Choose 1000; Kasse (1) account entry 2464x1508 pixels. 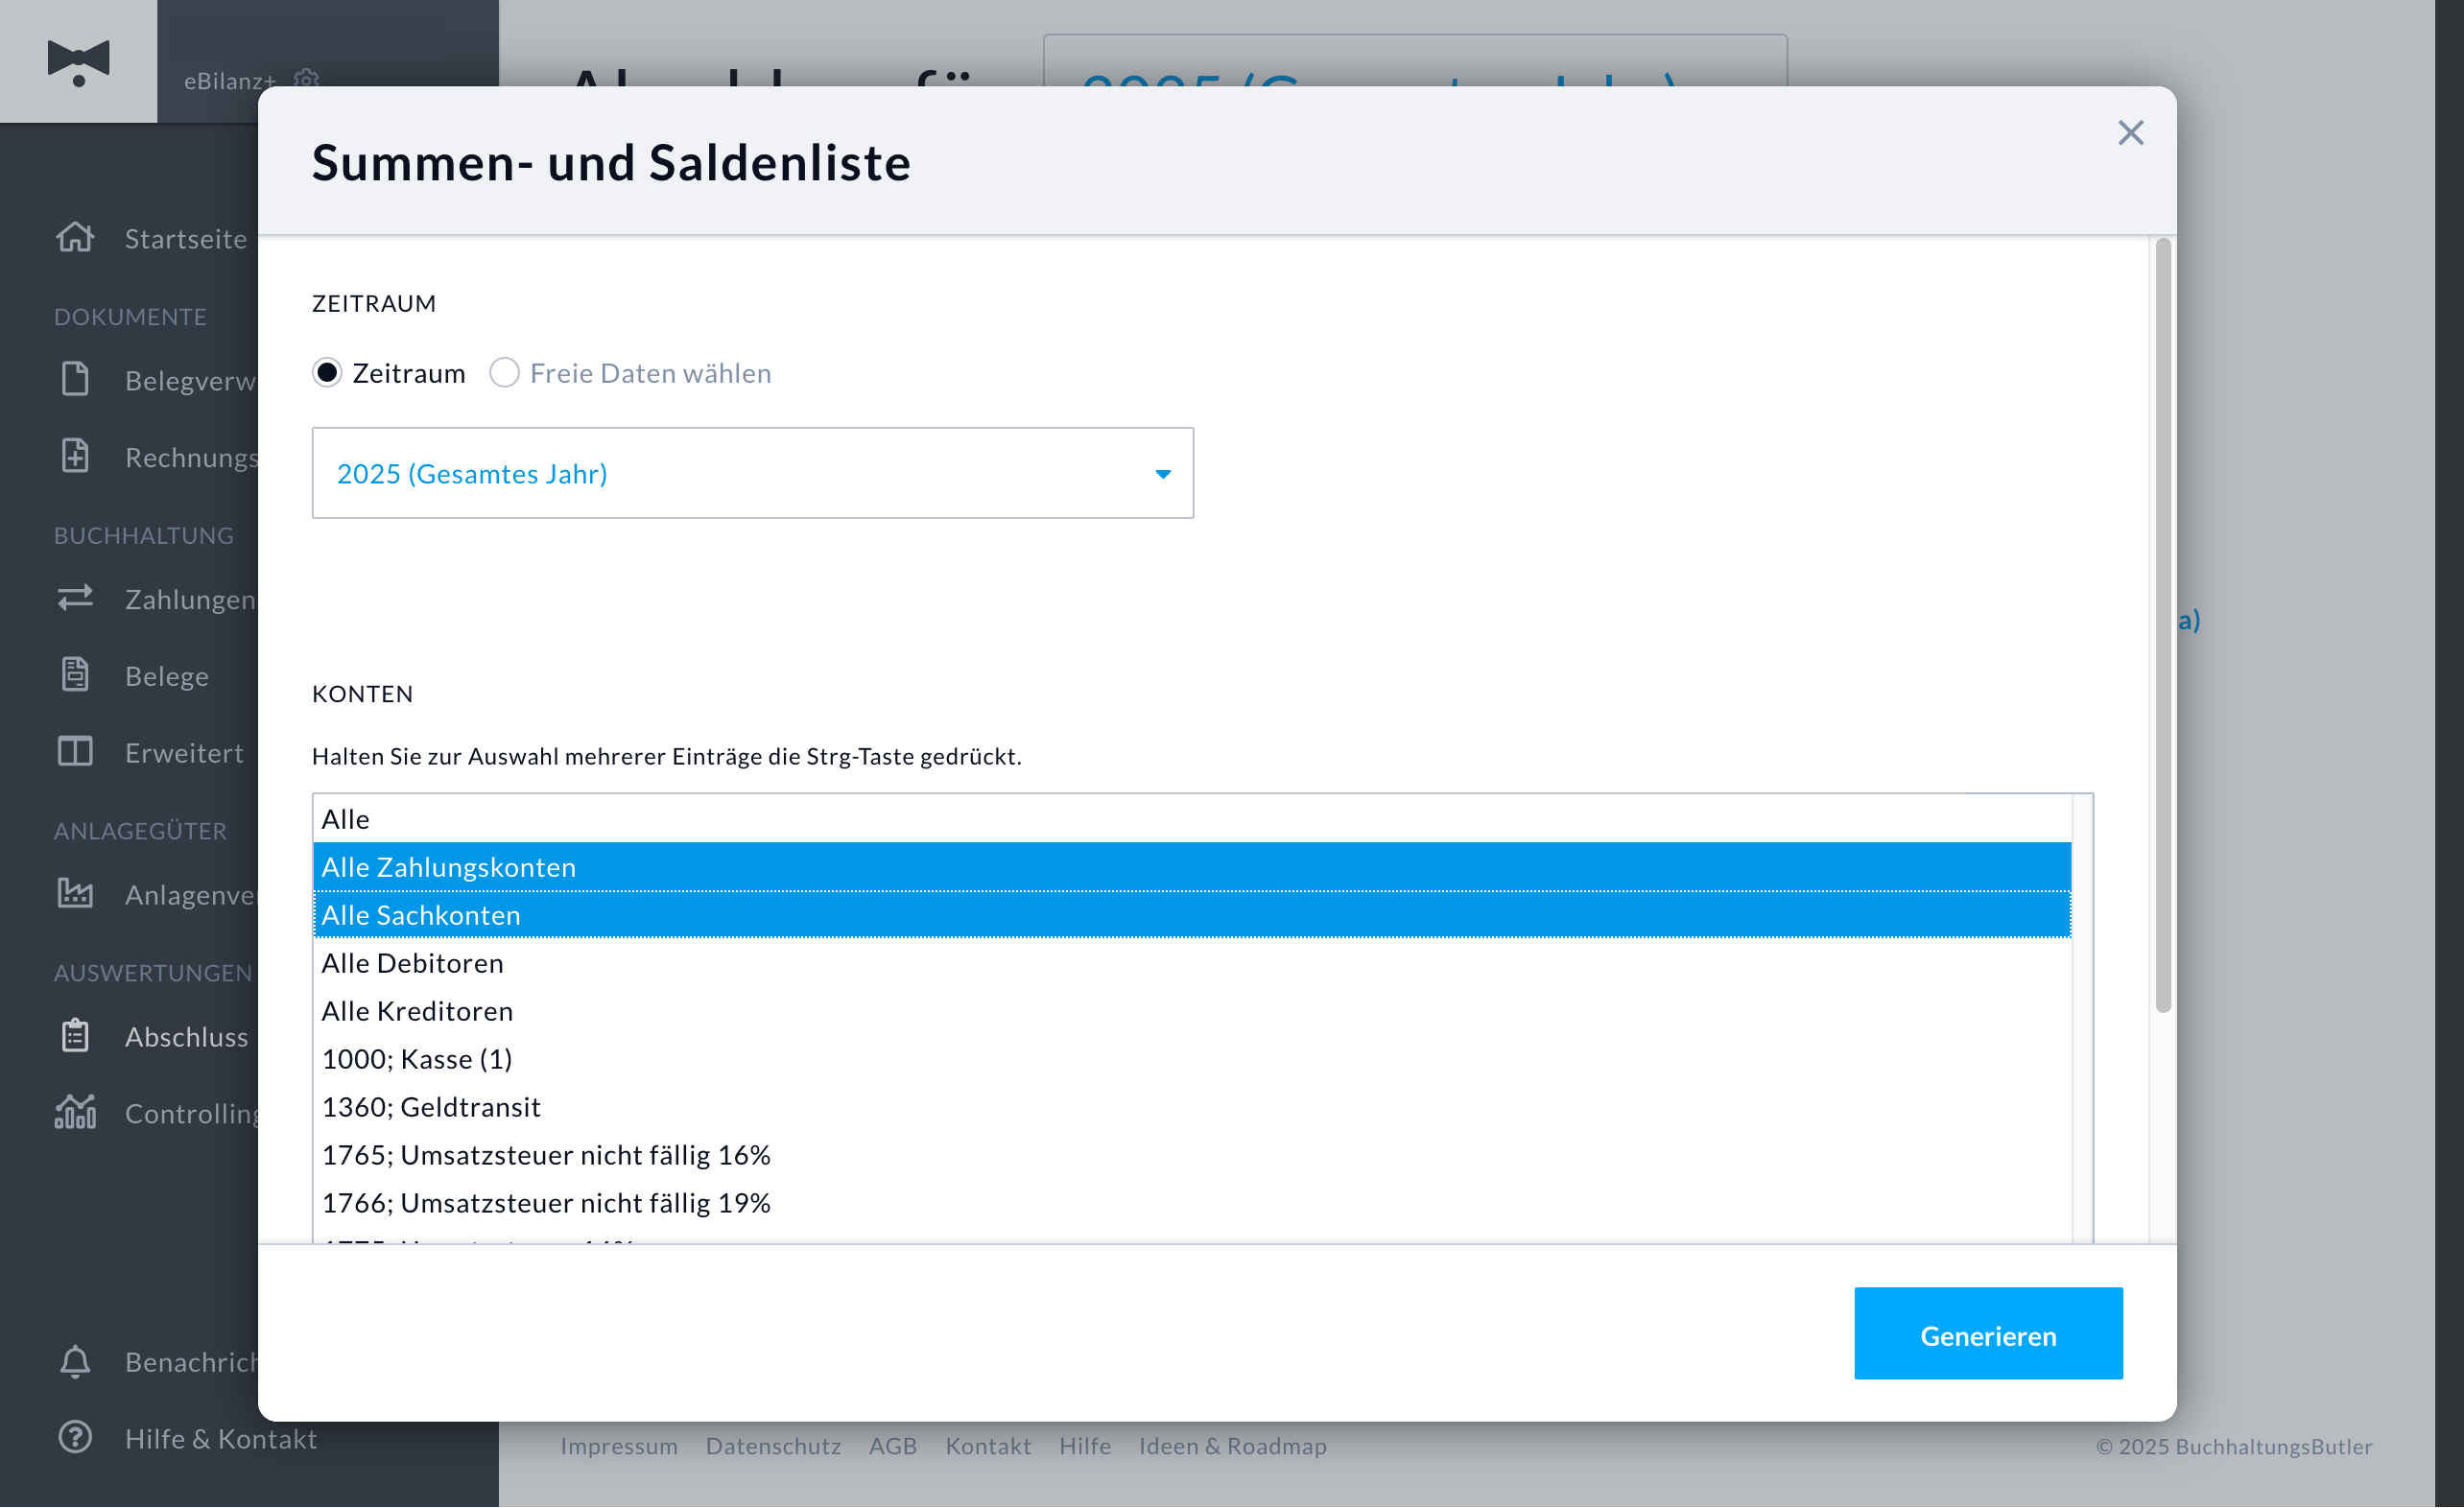(x=1192, y=1059)
